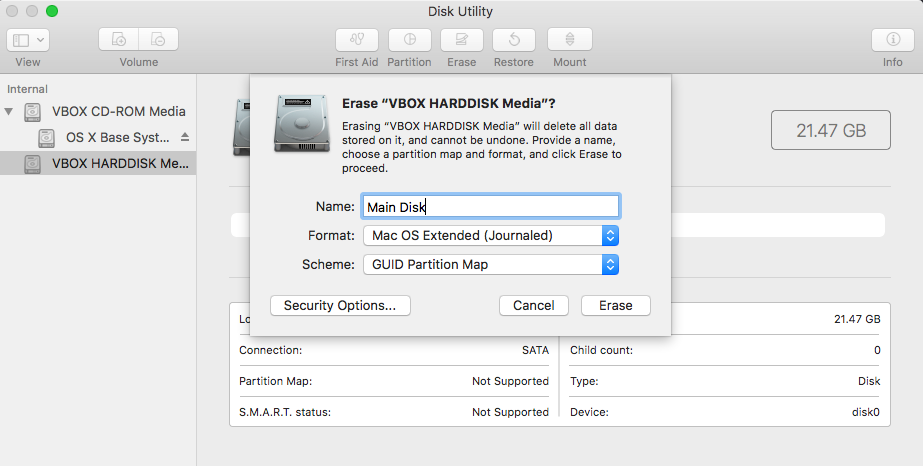The image size is (923, 466).
Task: Click the S.M.A.R.T. status label
Action: (285, 412)
